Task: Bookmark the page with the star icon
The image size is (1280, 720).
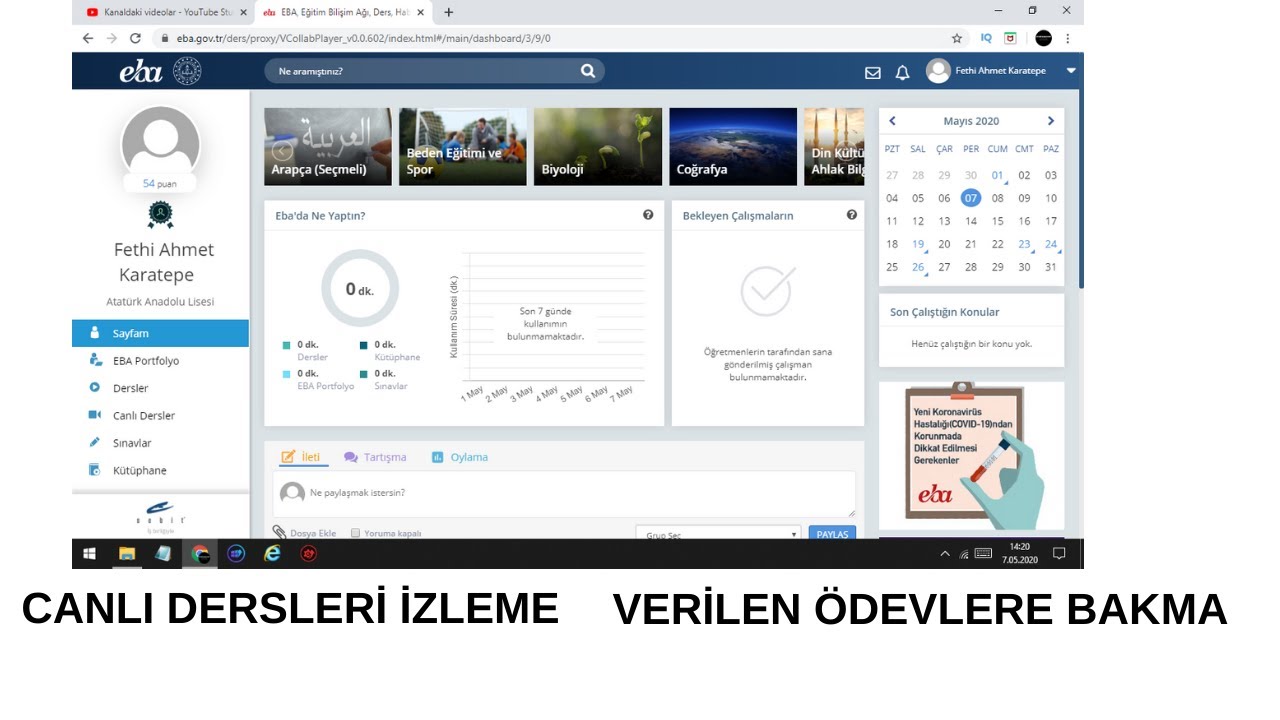Action: [957, 38]
